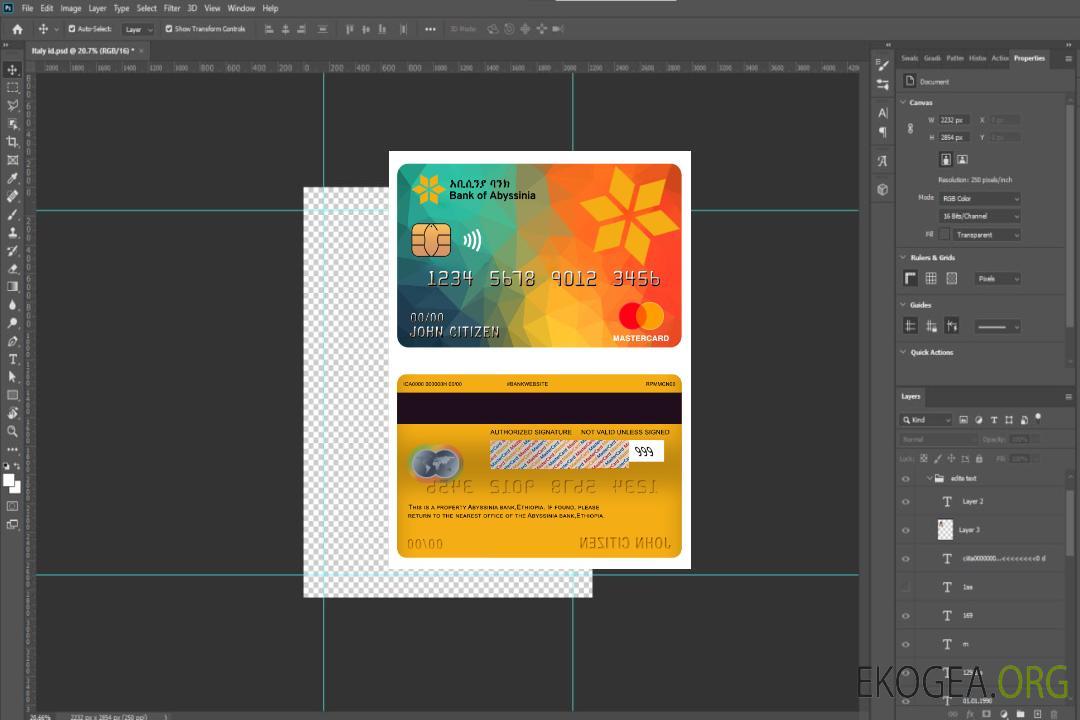Toggle Show Transform Controls checkbox

click(x=169, y=29)
